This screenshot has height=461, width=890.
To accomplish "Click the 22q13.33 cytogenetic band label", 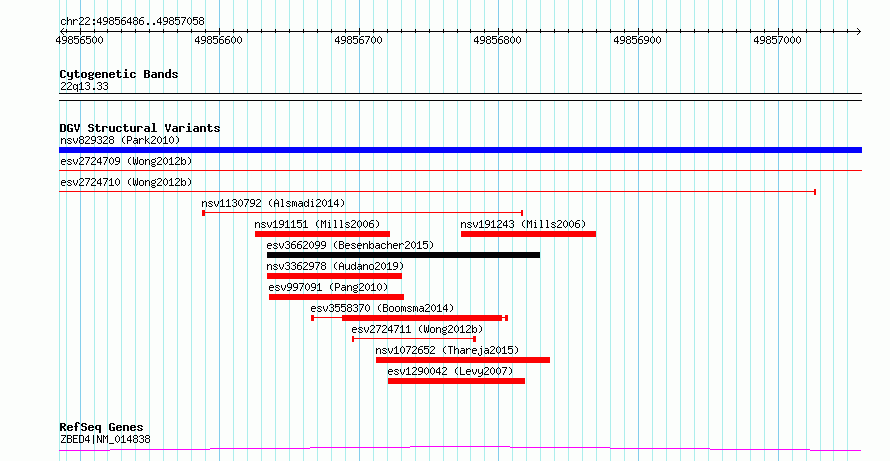I will coord(84,87).
